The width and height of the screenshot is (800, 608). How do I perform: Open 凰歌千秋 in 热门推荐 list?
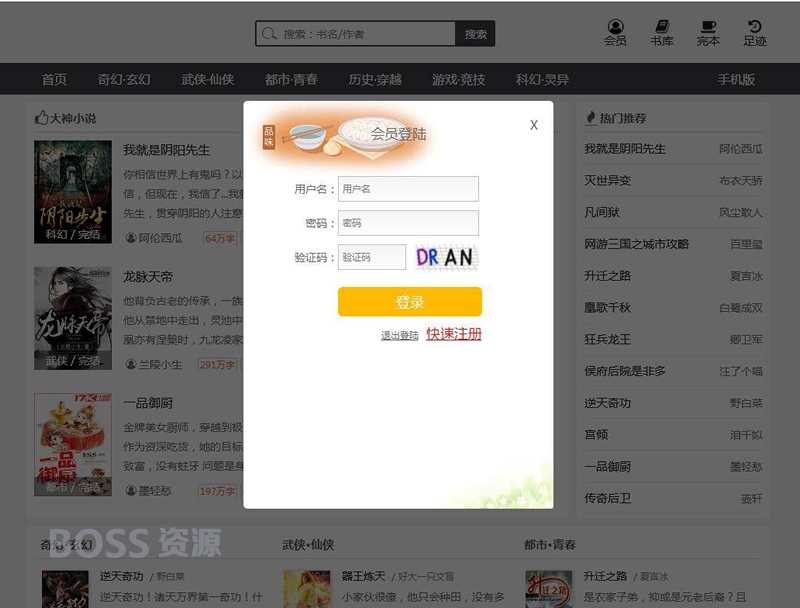pos(607,308)
